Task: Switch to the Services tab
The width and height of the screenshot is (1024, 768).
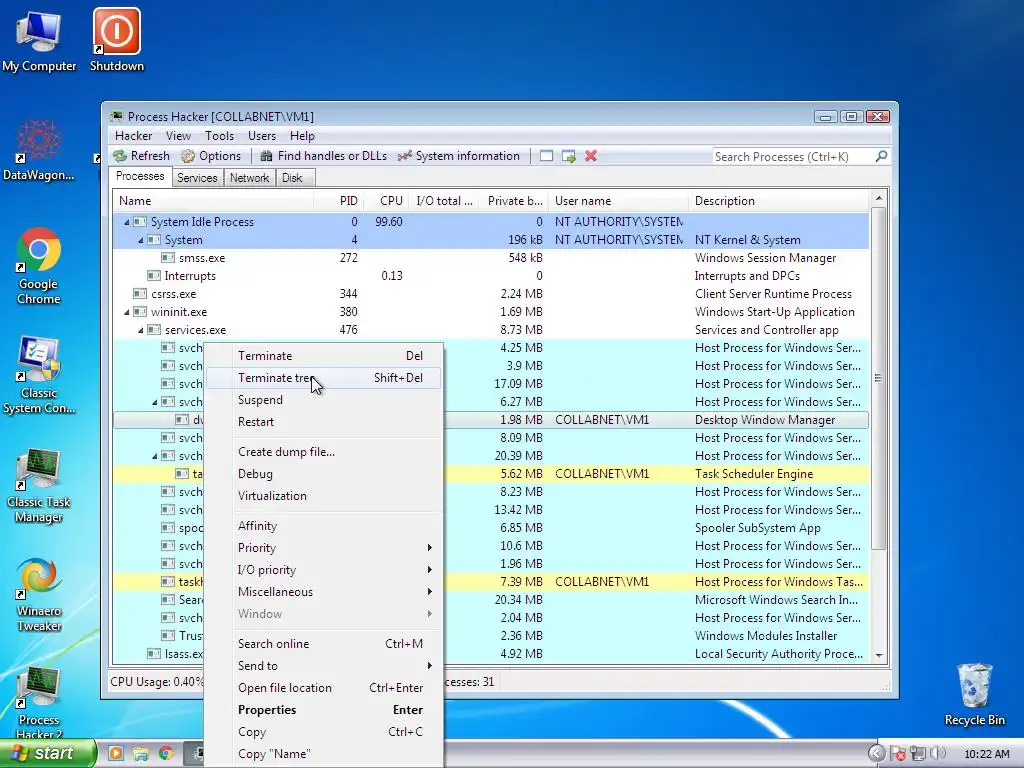Action: point(197,178)
